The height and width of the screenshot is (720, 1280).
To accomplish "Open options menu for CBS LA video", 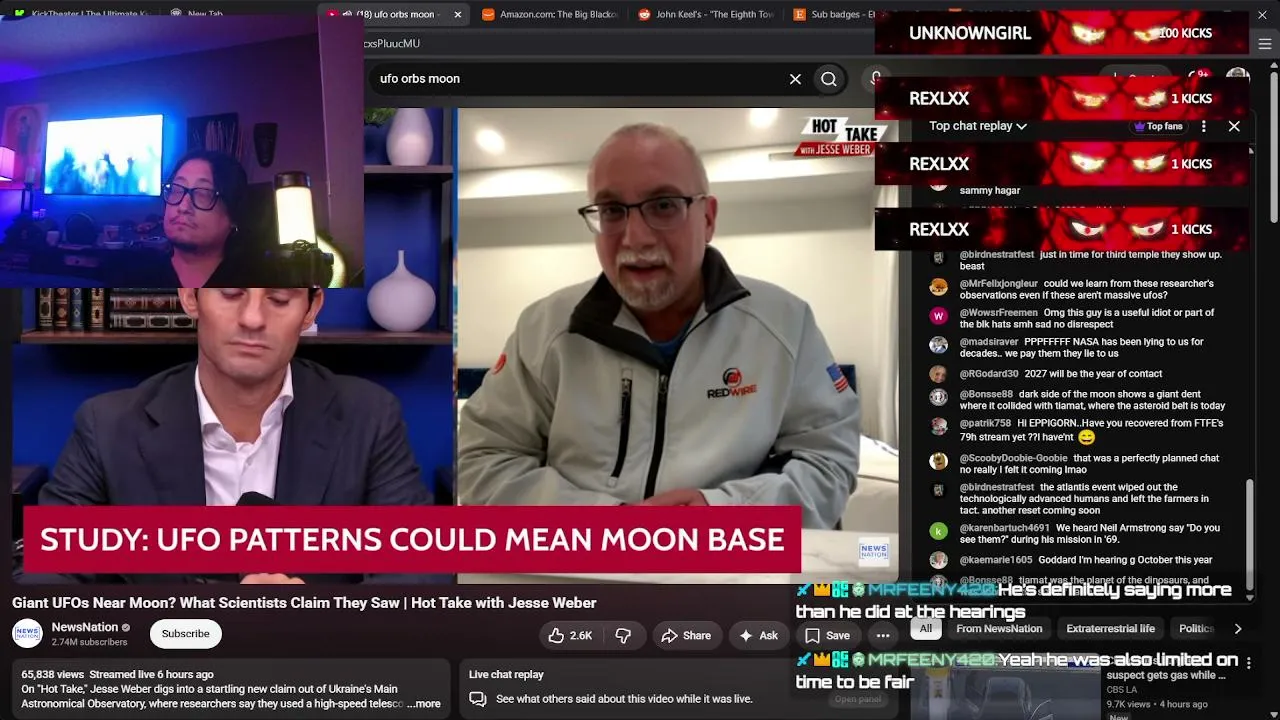I will tap(1248, 662).
